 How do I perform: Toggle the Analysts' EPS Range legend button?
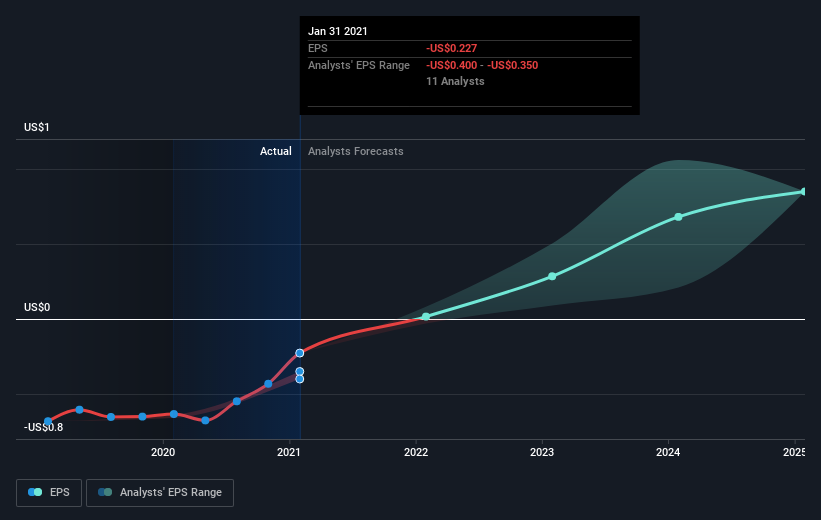tap(160, 492)
